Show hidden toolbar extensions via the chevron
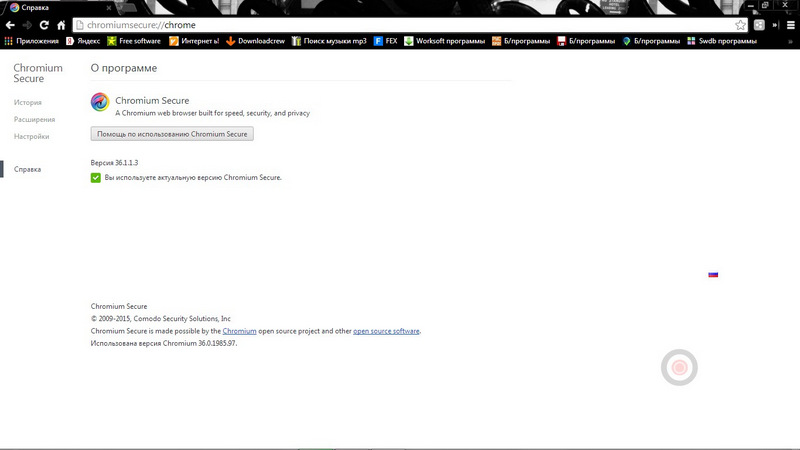Image resolution: width=800 pixels, height=450 pixels. click(776, 25)
